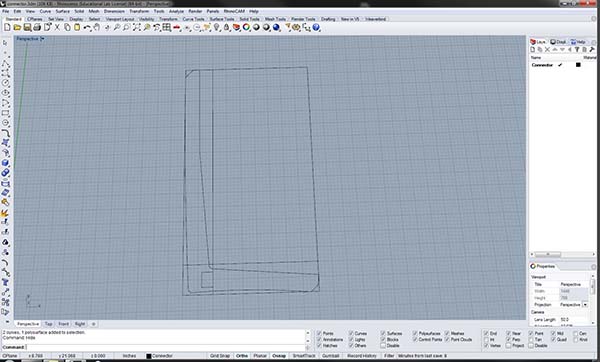Open the File menu
The image size is (600, 362).
5,11
